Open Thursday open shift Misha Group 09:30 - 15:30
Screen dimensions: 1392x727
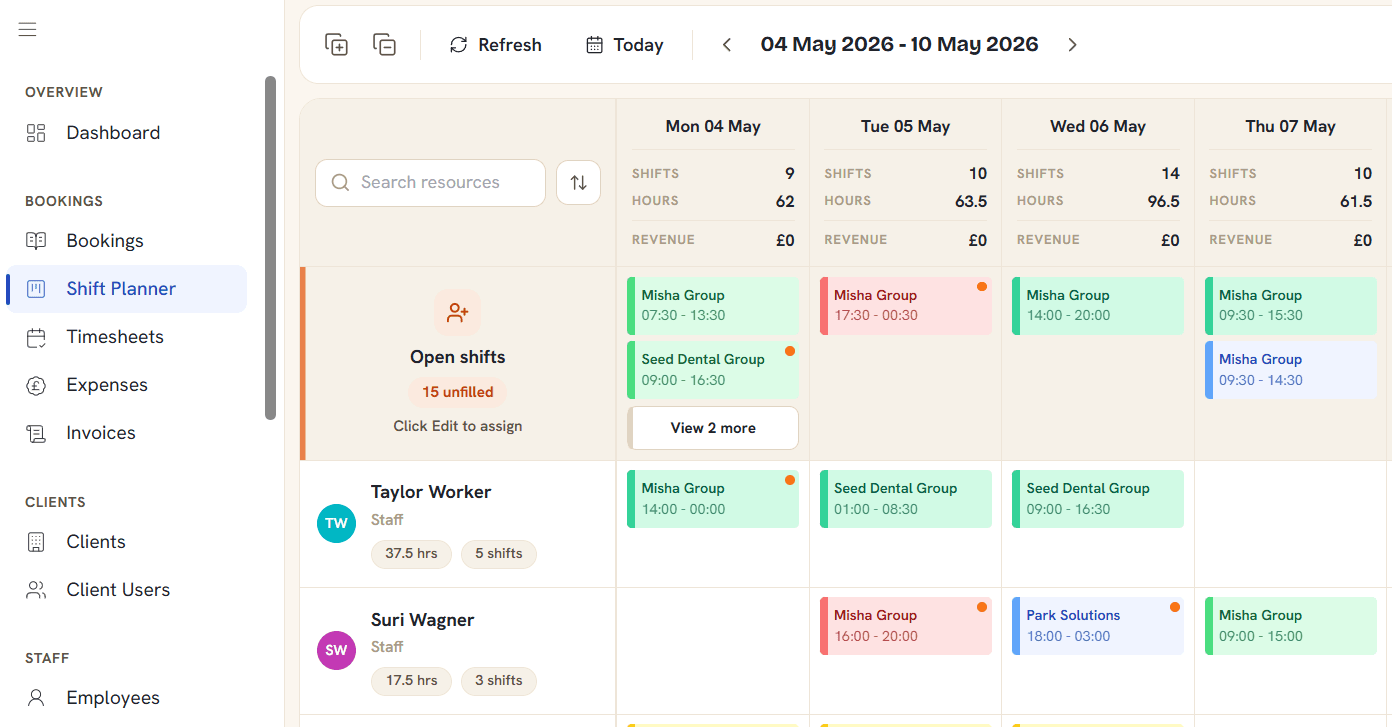[1291, 305]
